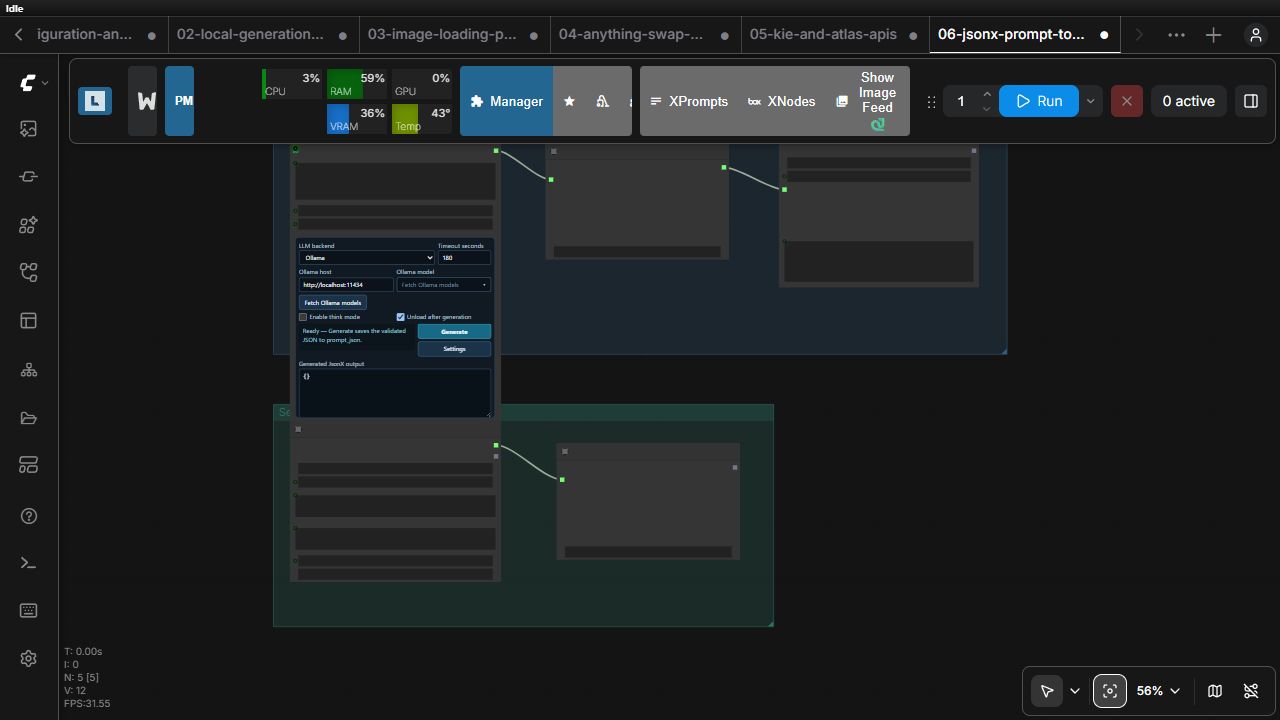
Task: Open the settings gear in sidebar
Action: (x=28, y=658)
